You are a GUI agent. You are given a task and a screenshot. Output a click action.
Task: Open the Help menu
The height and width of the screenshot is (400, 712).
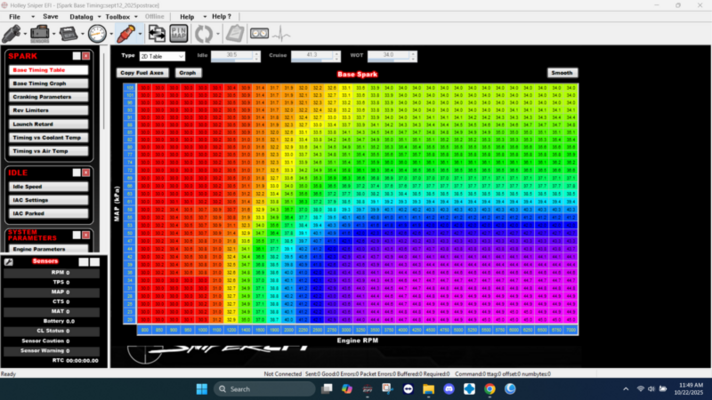point(187,17)
